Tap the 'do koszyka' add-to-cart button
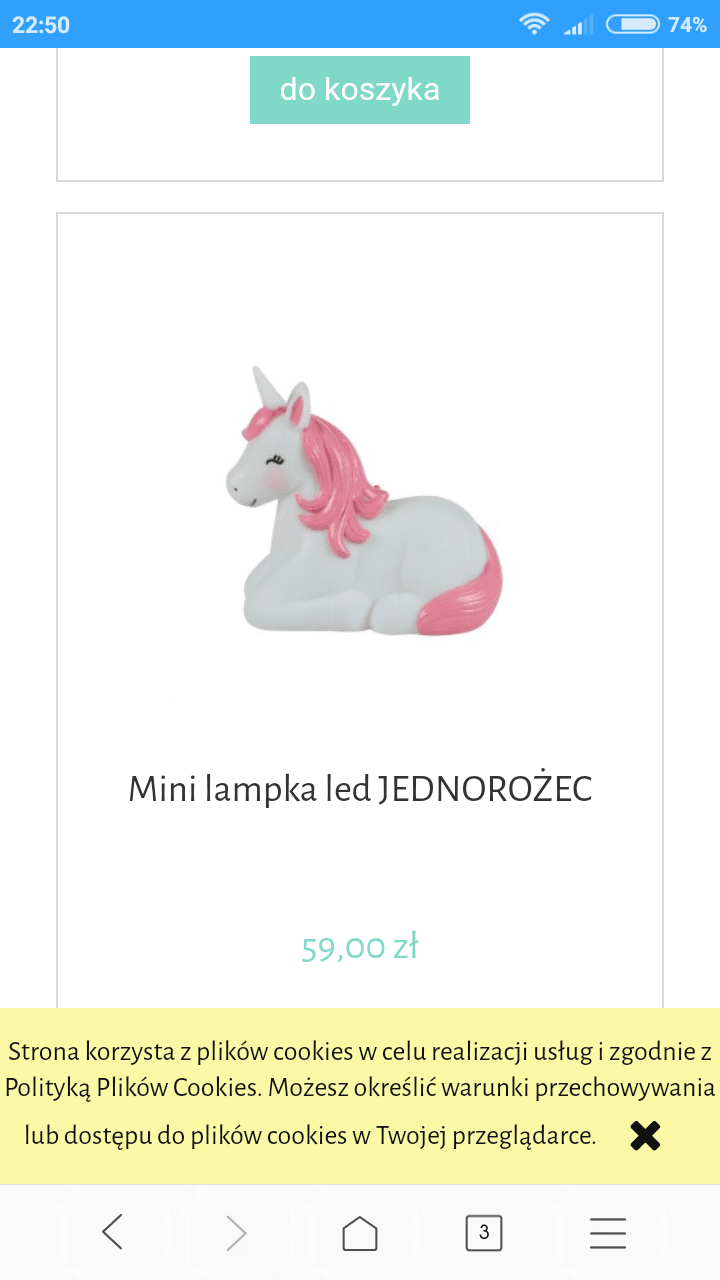The height and width of the screenshot is (1280, 720). pos(360,89)
